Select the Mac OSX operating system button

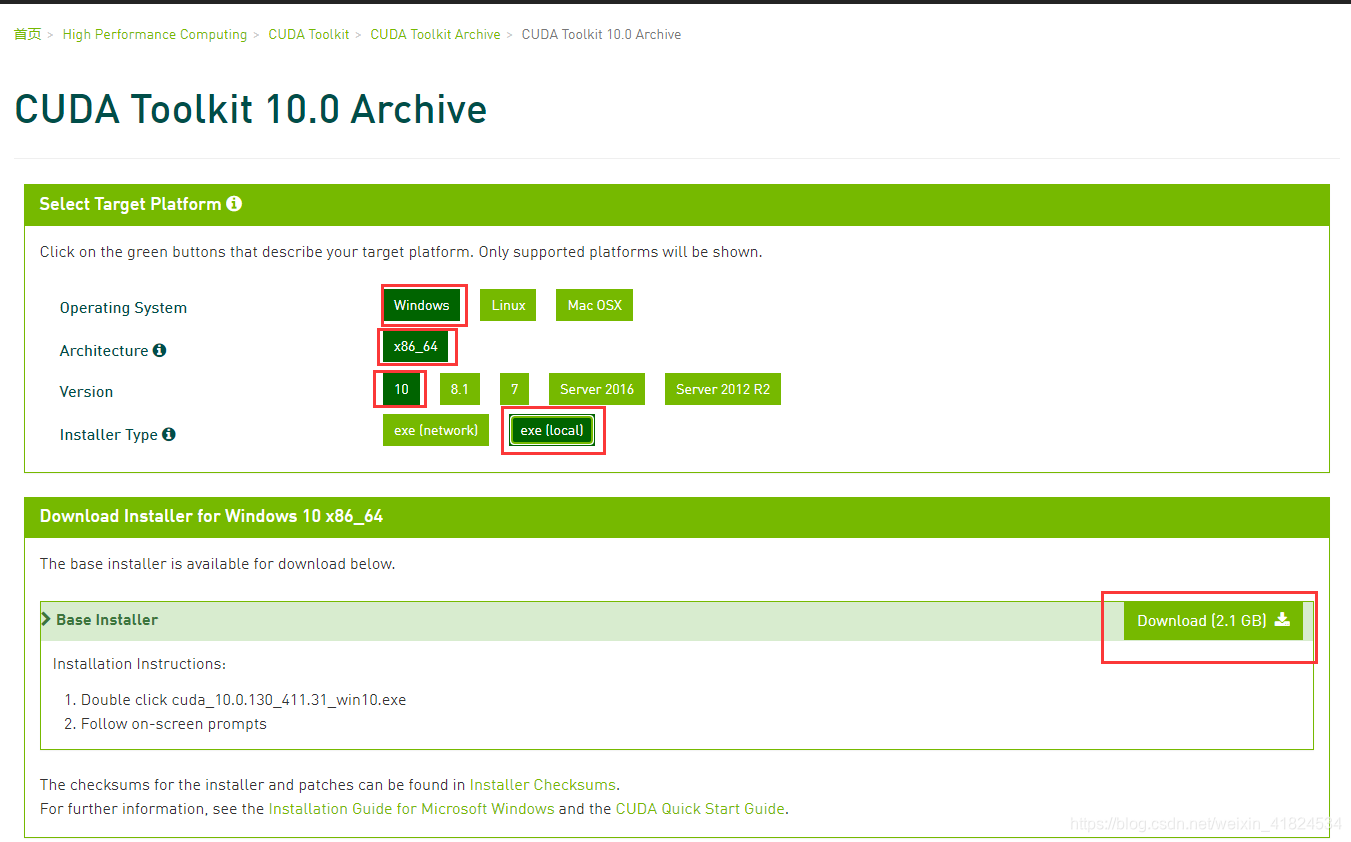pos(594,305)
